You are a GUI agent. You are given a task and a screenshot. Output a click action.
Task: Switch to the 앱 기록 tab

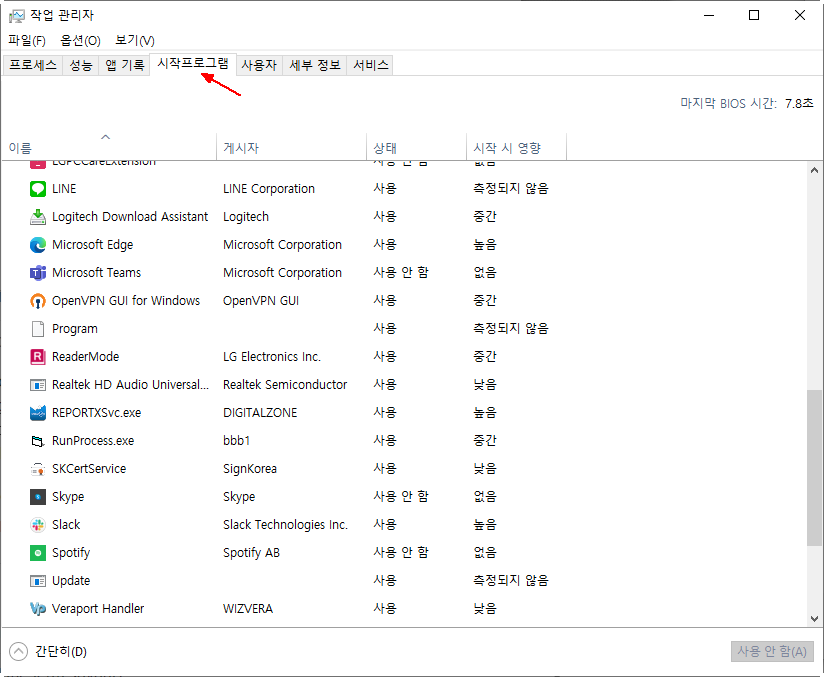click(x=124, y=65)
